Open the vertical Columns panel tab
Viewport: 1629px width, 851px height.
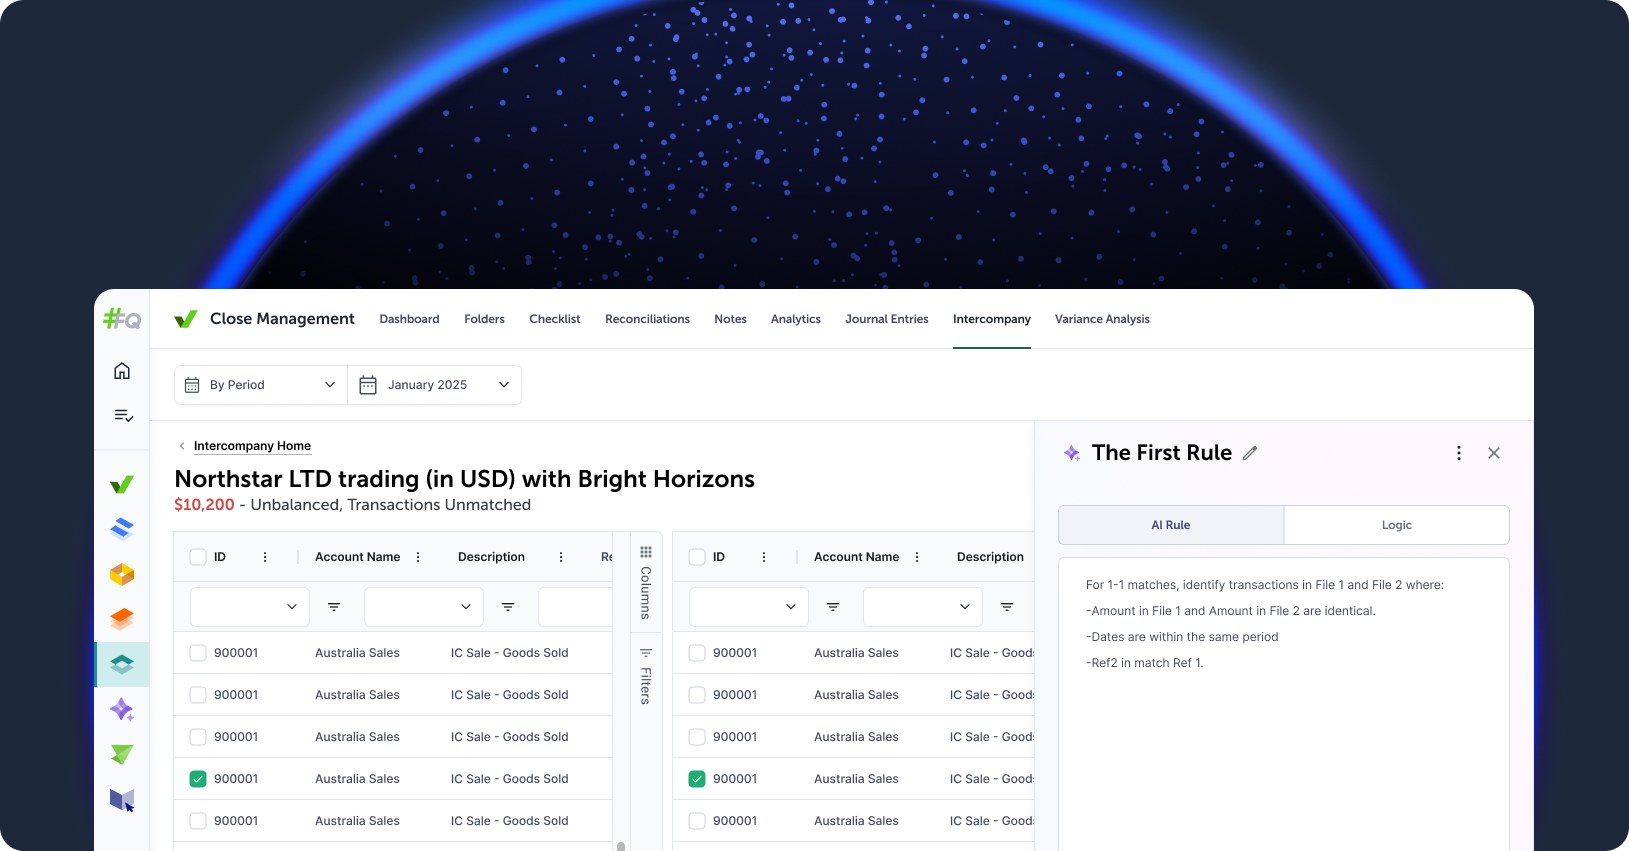pyautogui.click(x=646, y=583)
